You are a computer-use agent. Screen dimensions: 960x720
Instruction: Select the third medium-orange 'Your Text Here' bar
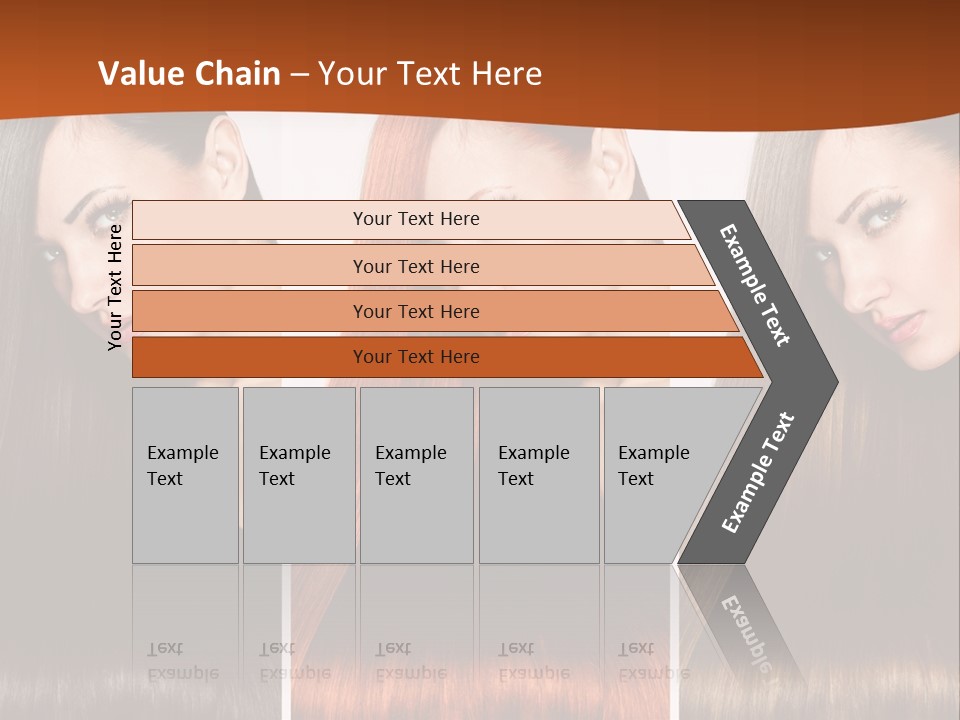[x=435, y=311]
